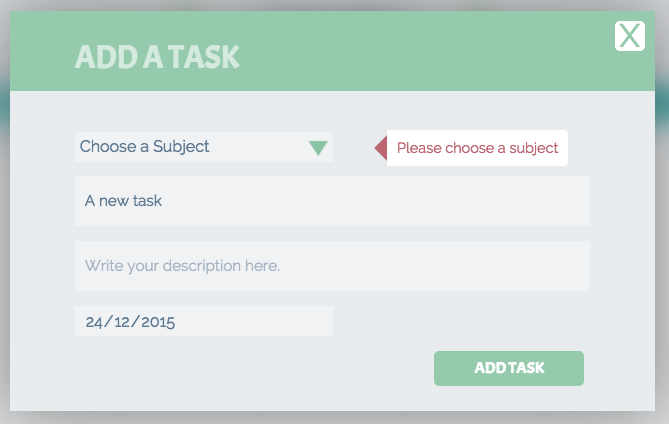Open the Choose a Subject dropdown
Viewport: 669px width, 424px height.
204,147
